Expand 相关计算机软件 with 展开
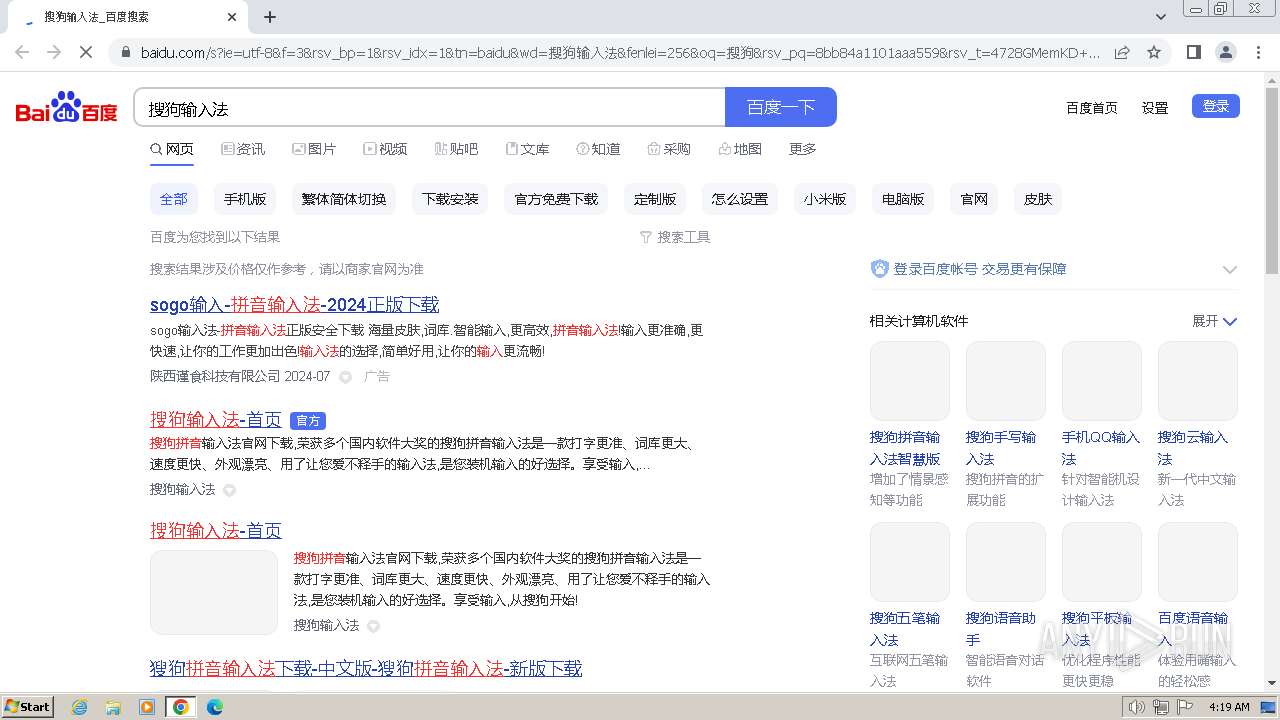 (x=1214, y=321)
